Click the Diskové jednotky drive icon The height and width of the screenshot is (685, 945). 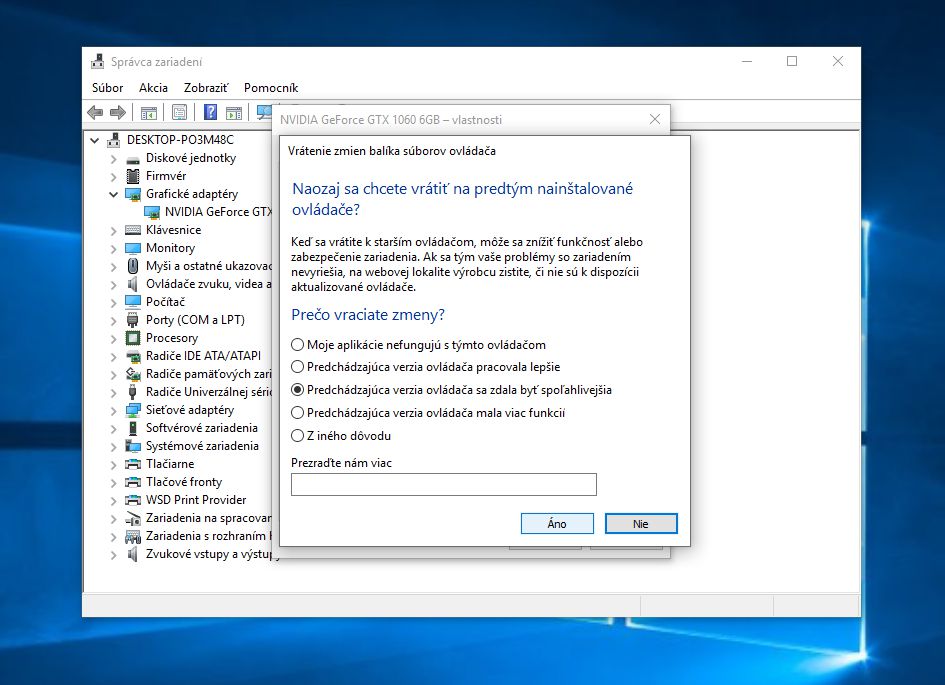(133, 158)
